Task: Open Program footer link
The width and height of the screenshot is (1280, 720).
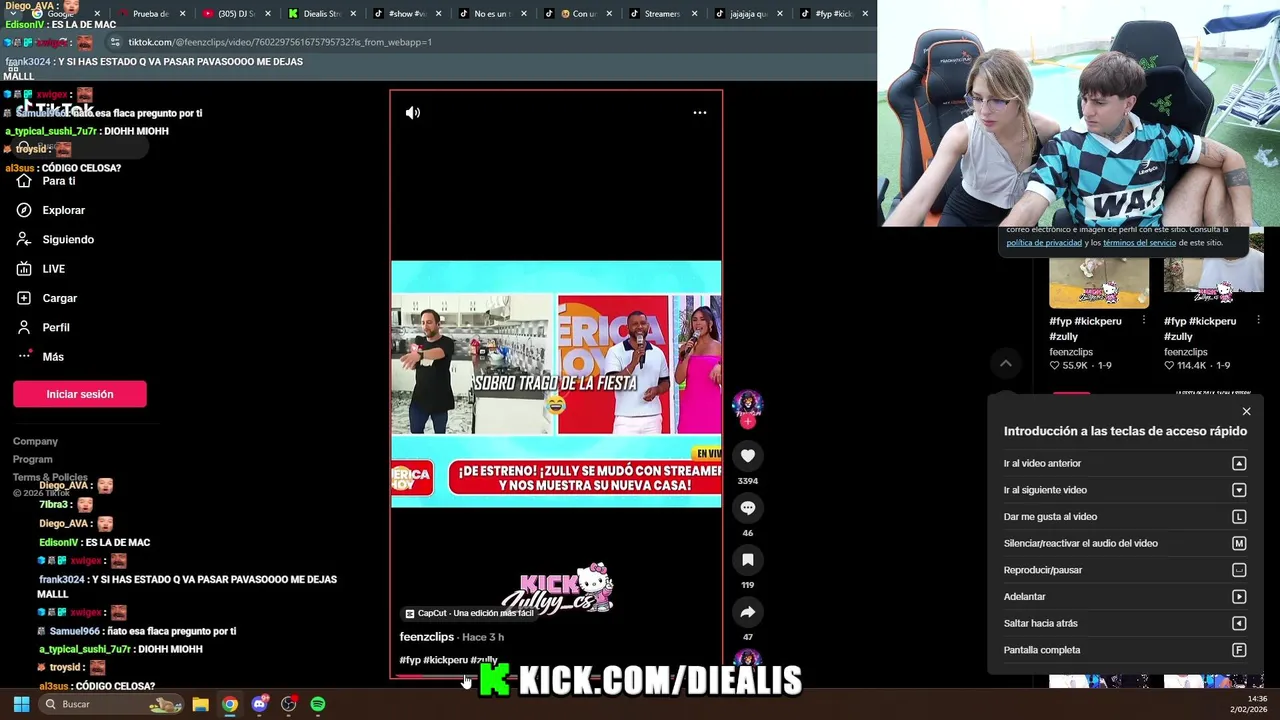Action: [33, 459]
